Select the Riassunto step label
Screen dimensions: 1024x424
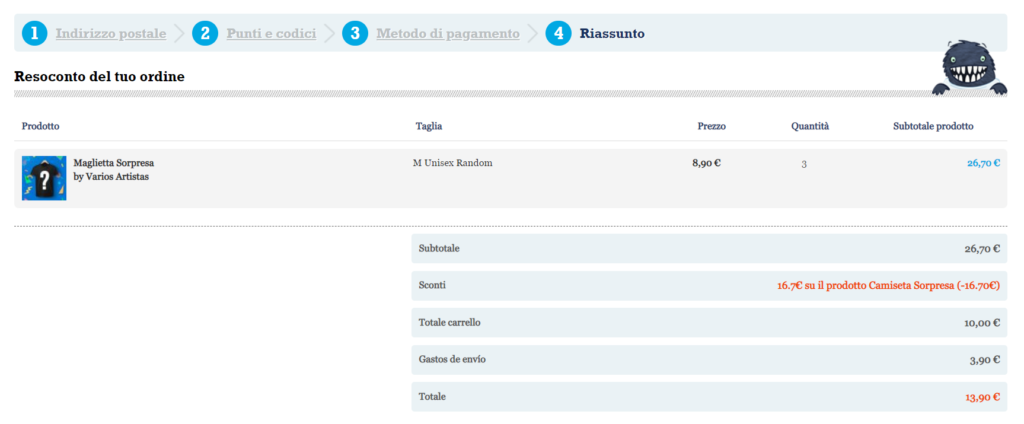pos(612,34)
